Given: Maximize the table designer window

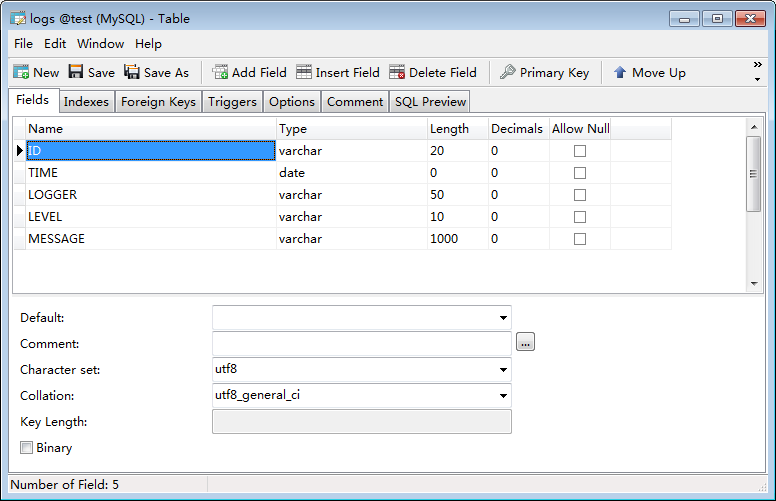Looking at the screenshot, I should point(717,19).
